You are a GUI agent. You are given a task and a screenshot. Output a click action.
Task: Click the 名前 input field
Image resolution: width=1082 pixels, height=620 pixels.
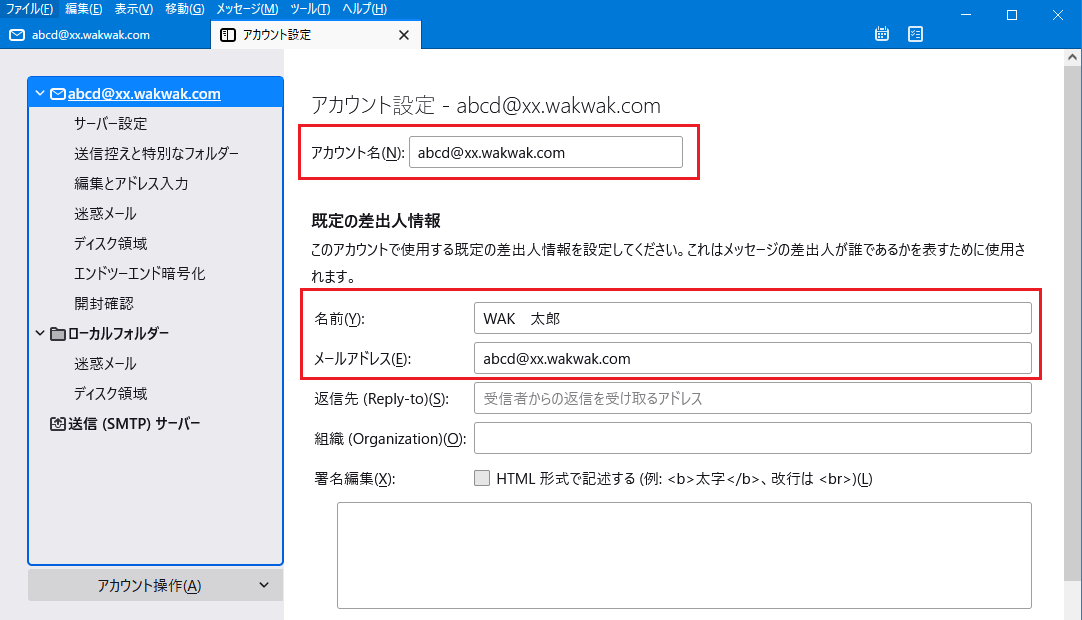tap(753, 318)
